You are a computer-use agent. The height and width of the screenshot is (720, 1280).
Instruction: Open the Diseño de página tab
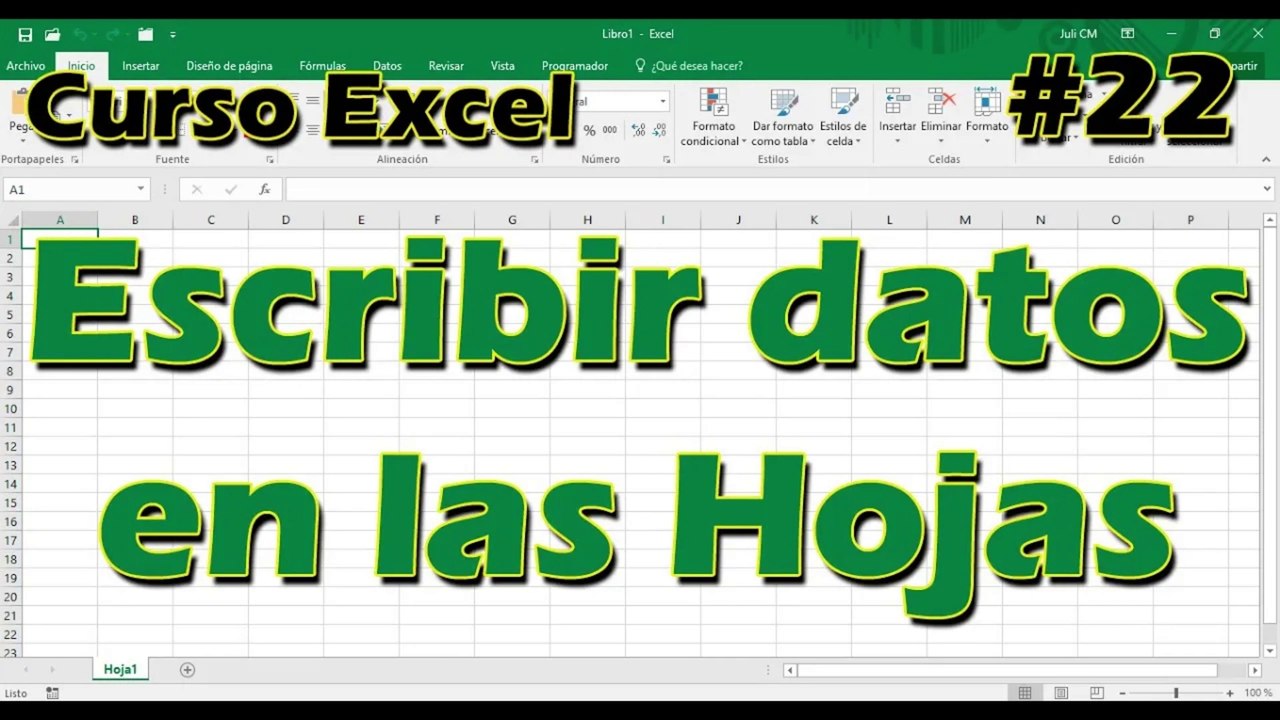229,66
